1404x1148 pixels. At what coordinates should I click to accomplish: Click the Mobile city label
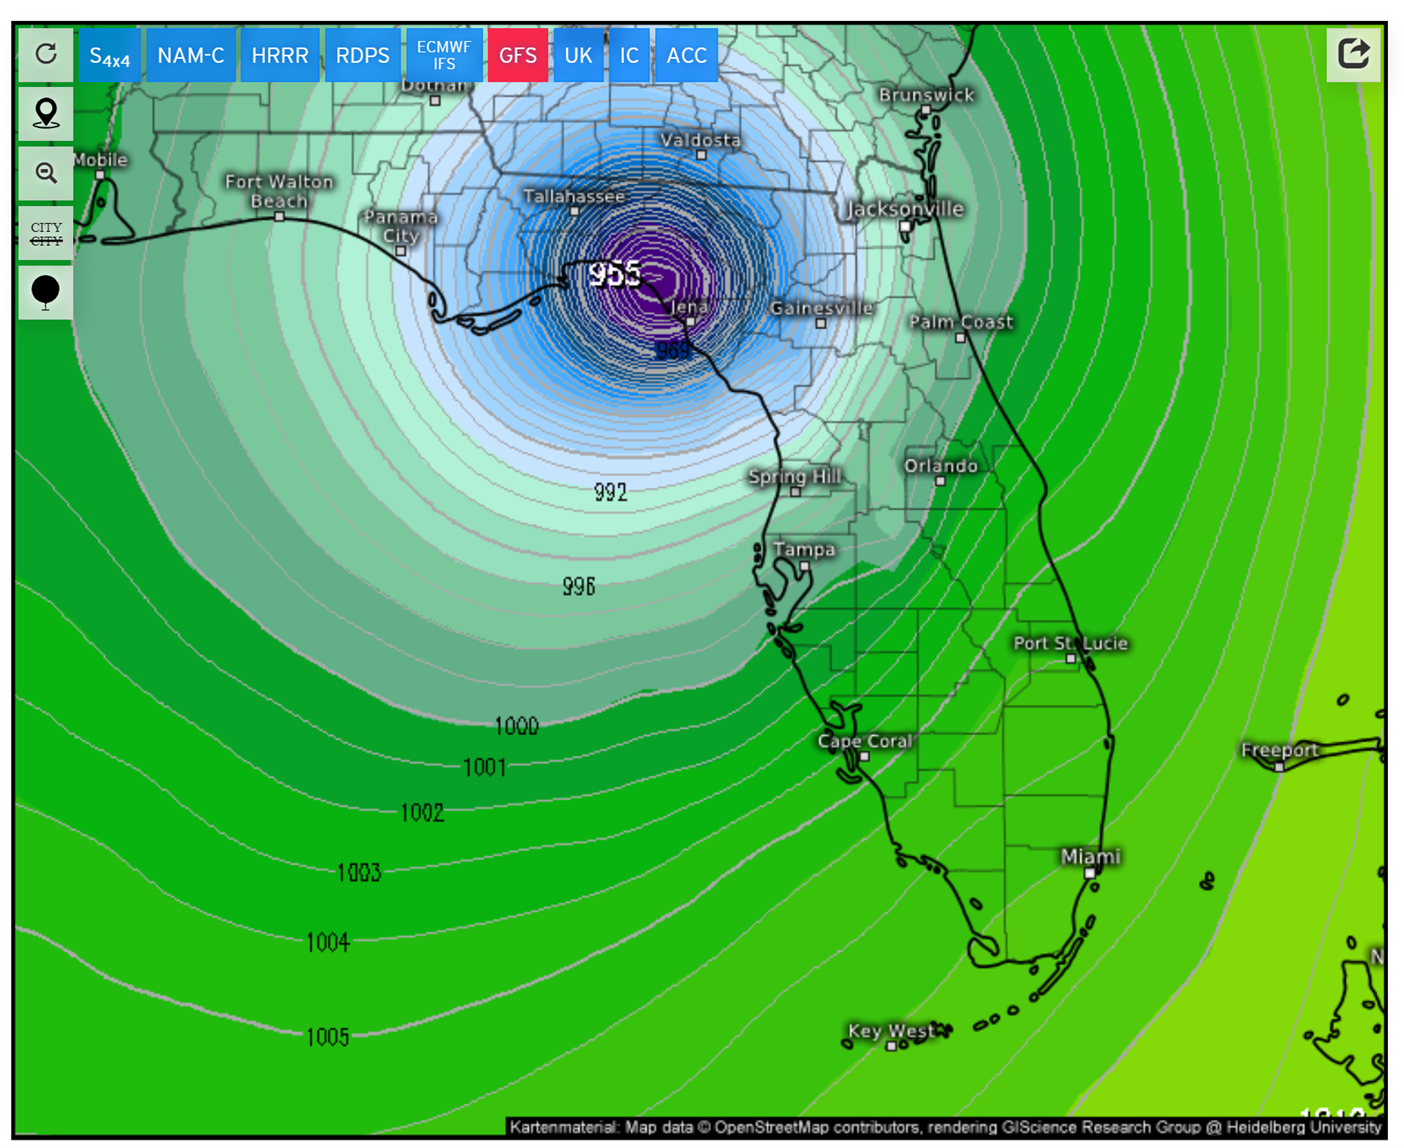click(x=100, y=160)
